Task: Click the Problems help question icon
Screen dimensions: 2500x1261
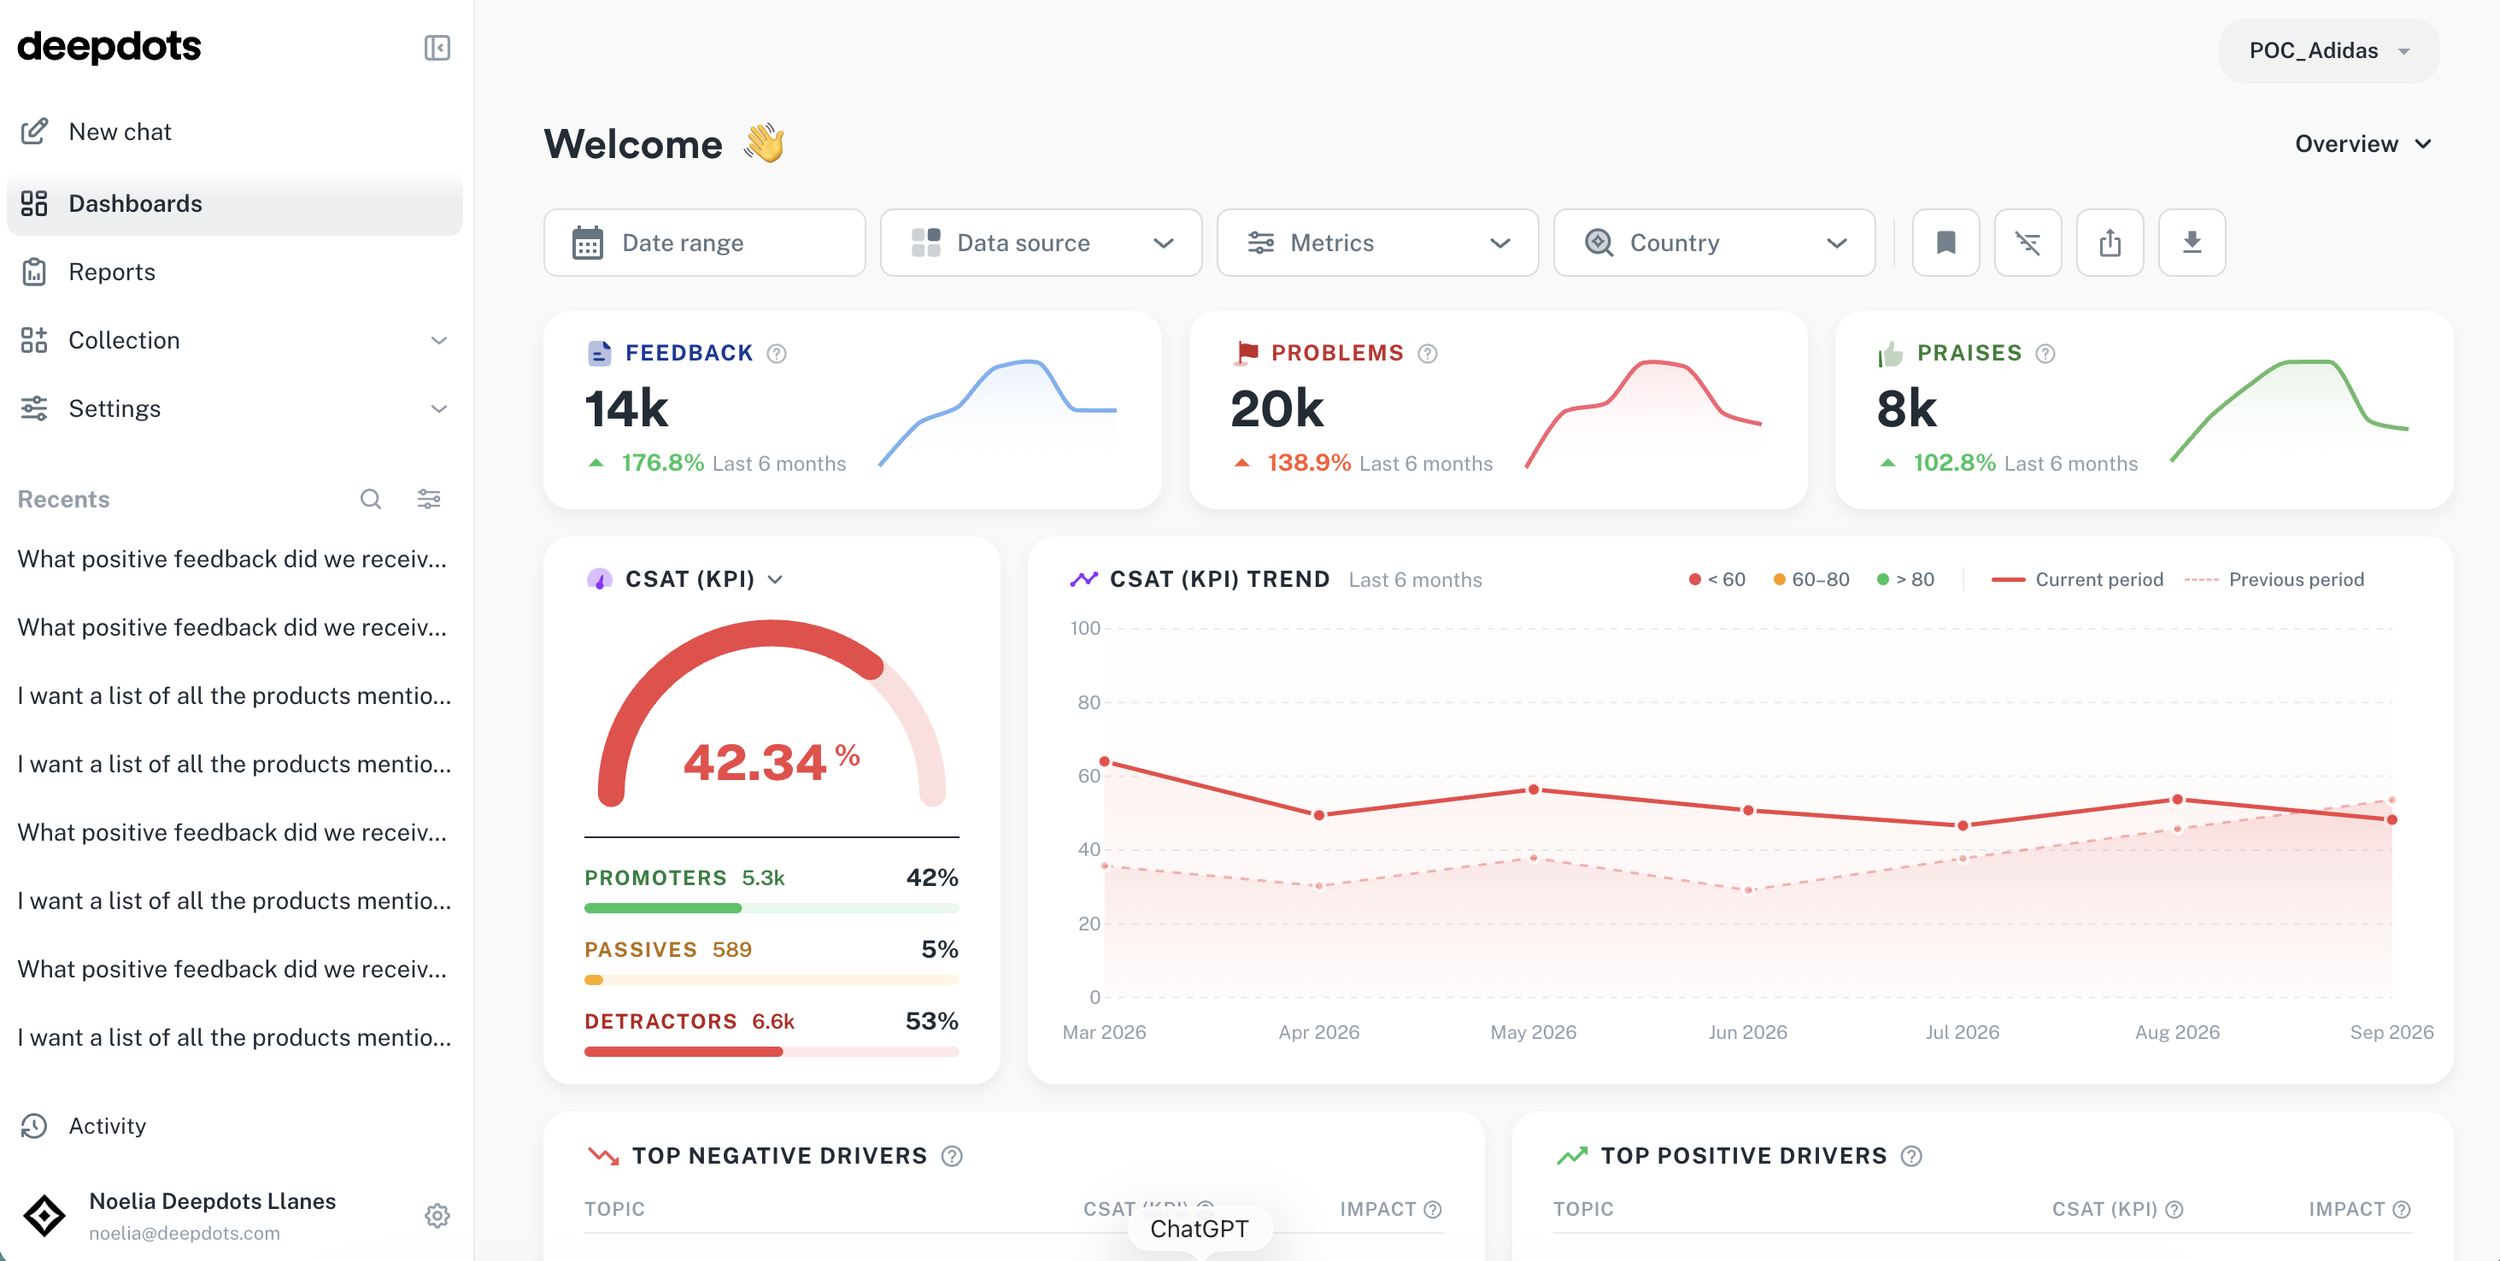Action: tap(1427, 353)
